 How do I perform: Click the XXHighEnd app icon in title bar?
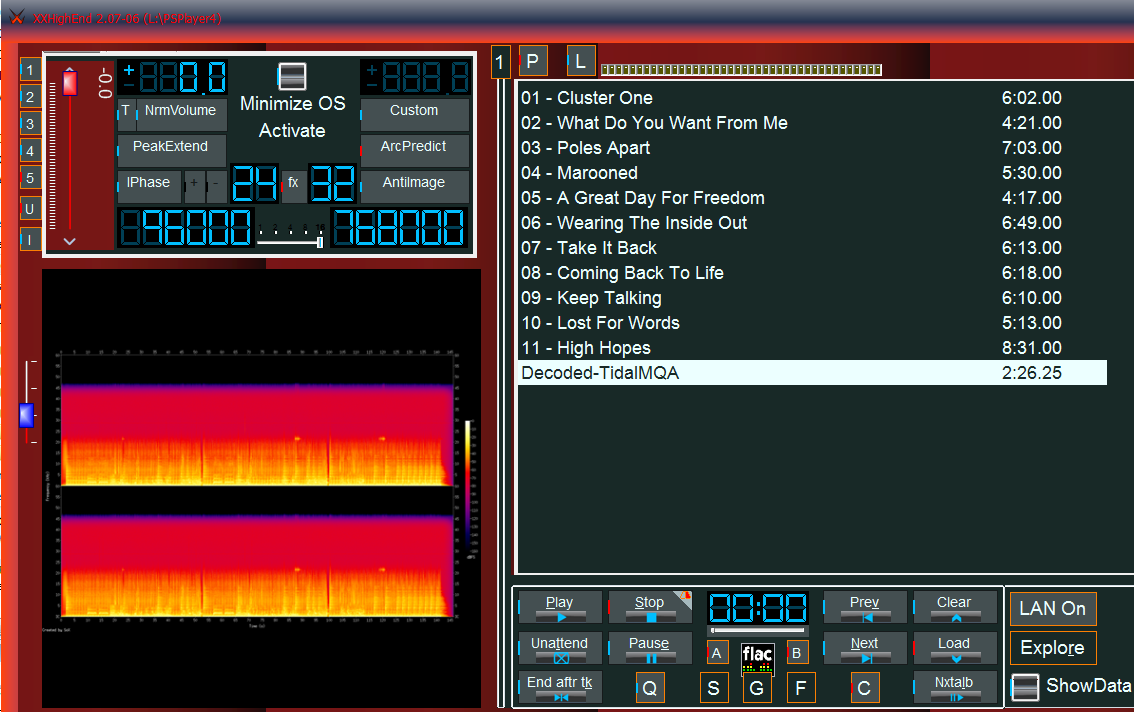point(16,17)
